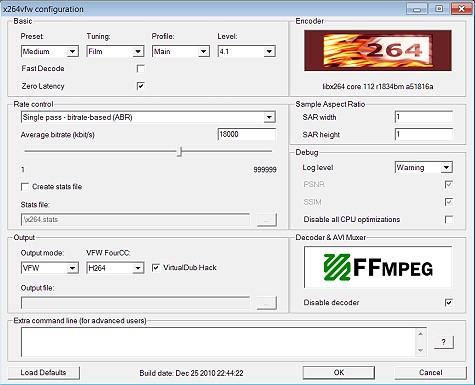Click the Output file browse button
This screenshot has height=385, width=475.
[x=266, y=303]
